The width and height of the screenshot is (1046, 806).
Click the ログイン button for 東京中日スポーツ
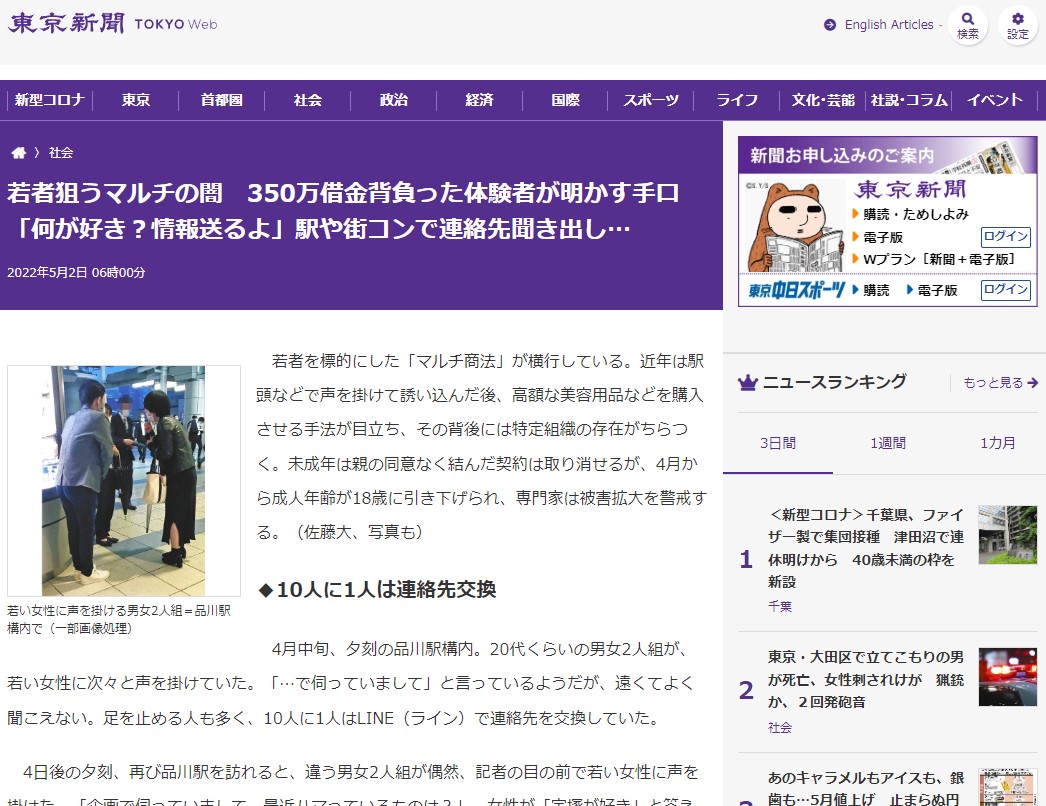(x=1005, y=290)
